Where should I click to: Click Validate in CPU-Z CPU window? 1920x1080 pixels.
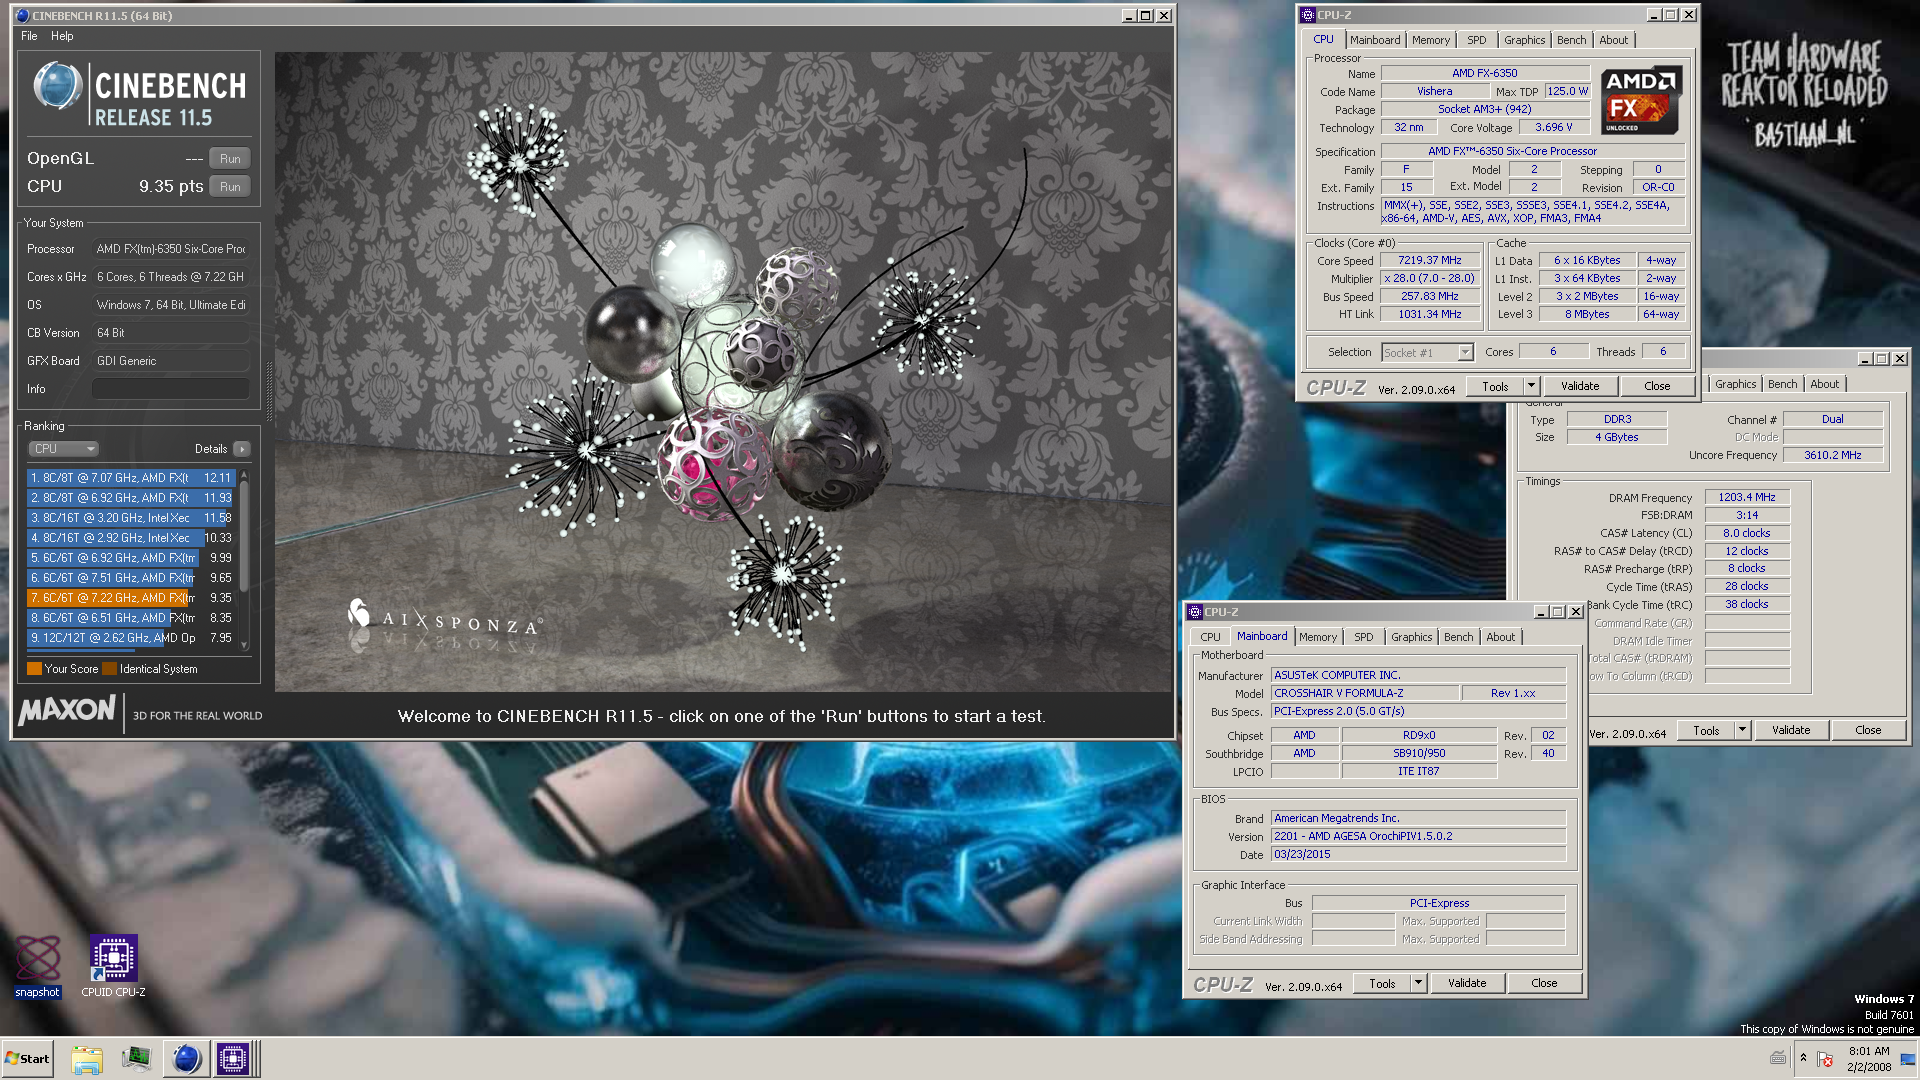click(x=1580, y=387)
